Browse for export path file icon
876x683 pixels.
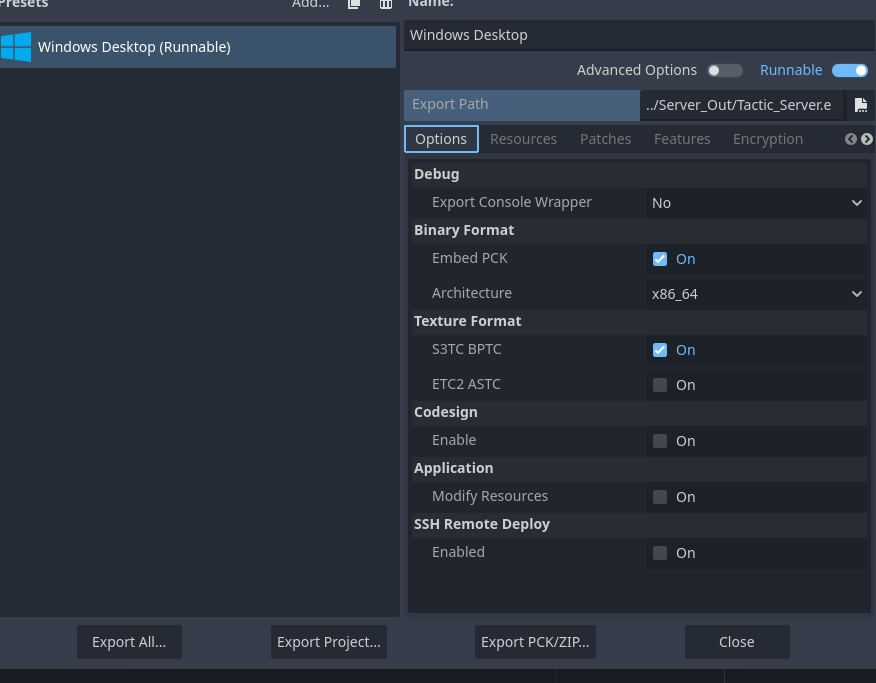[861, 105]
